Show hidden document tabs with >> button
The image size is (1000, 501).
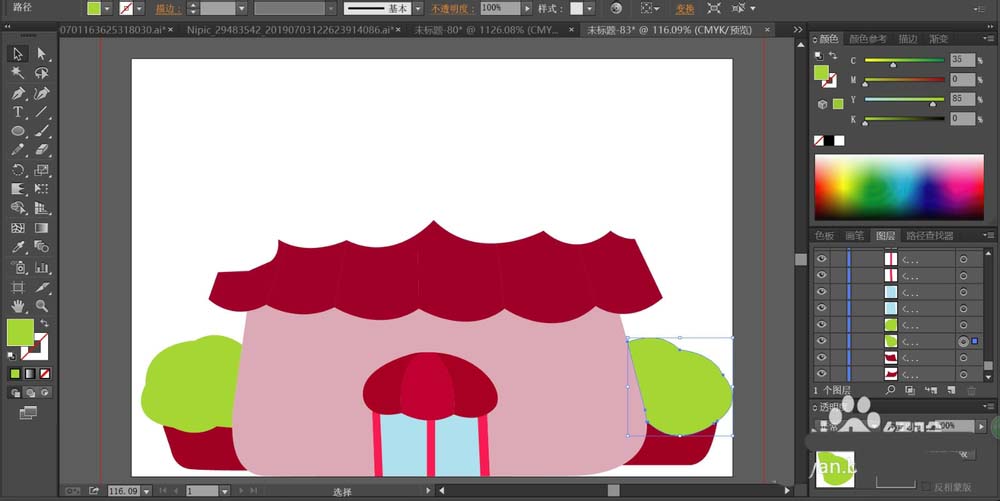798,29
